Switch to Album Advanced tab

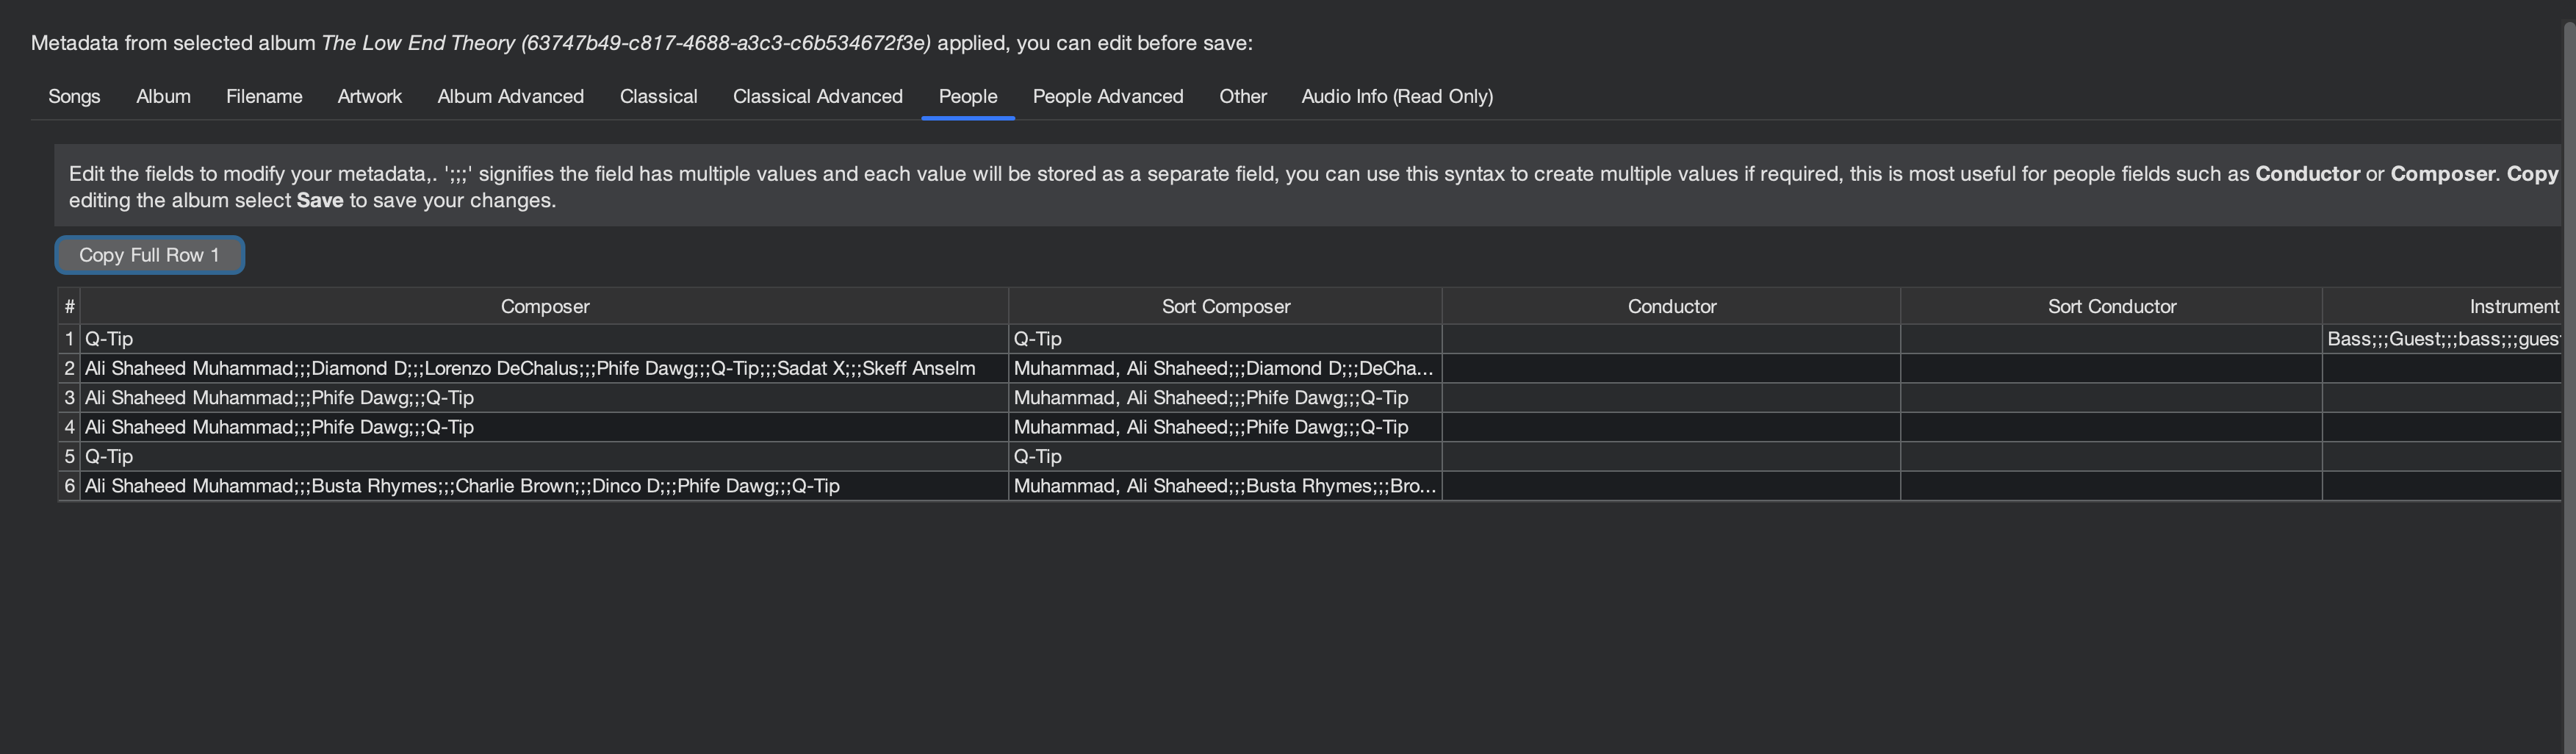coord(510,97)
